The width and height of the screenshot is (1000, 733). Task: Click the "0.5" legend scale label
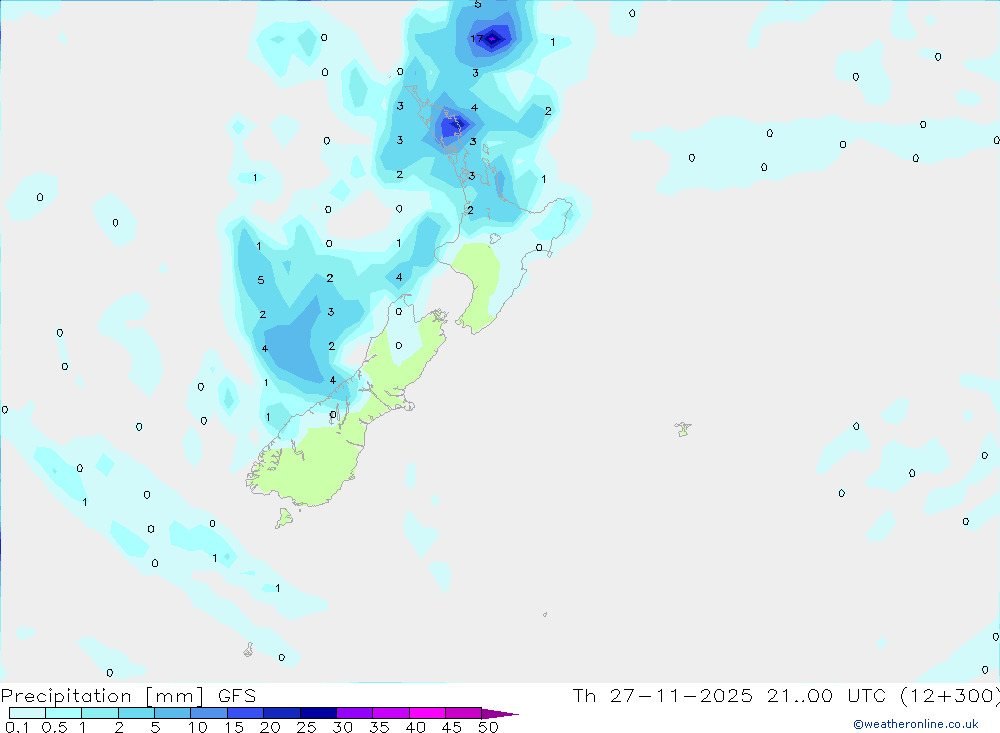[x=54, y=727]
